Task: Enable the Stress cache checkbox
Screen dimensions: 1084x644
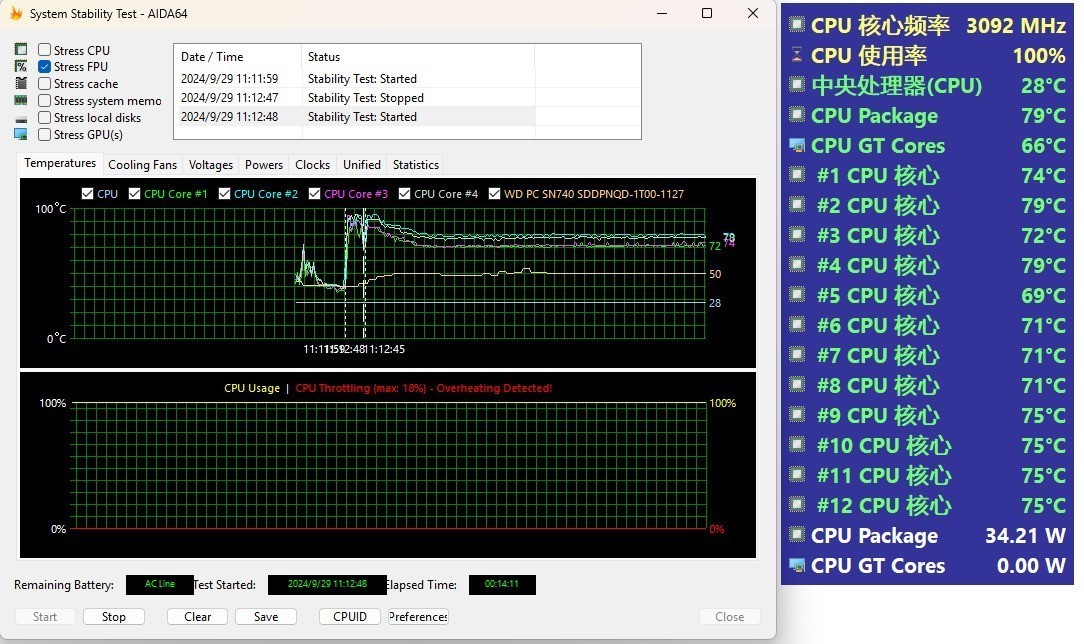Action: [44, 84]
